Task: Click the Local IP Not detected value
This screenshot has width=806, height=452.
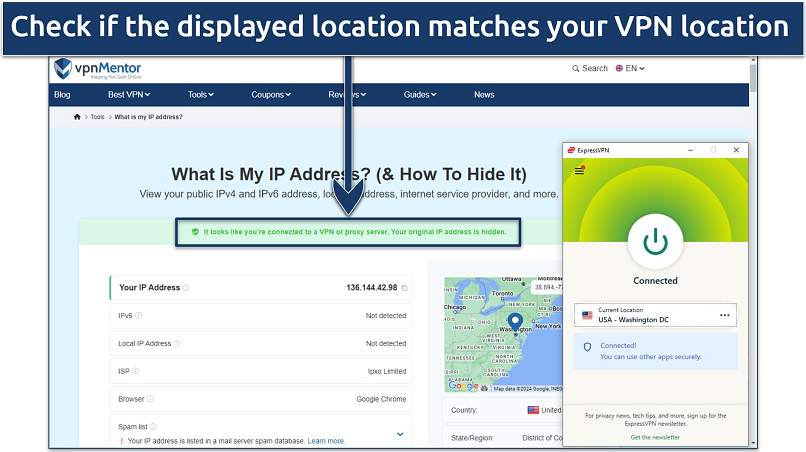Action: 386,343
